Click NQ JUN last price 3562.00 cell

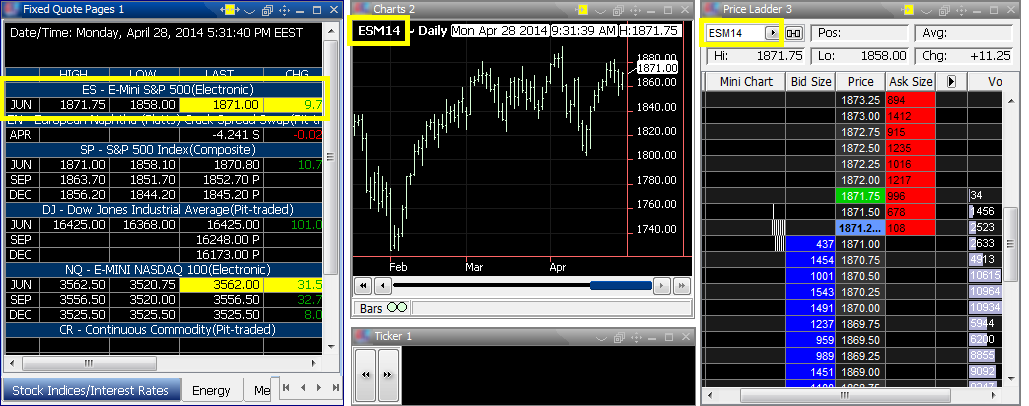[x=221, y=285]
